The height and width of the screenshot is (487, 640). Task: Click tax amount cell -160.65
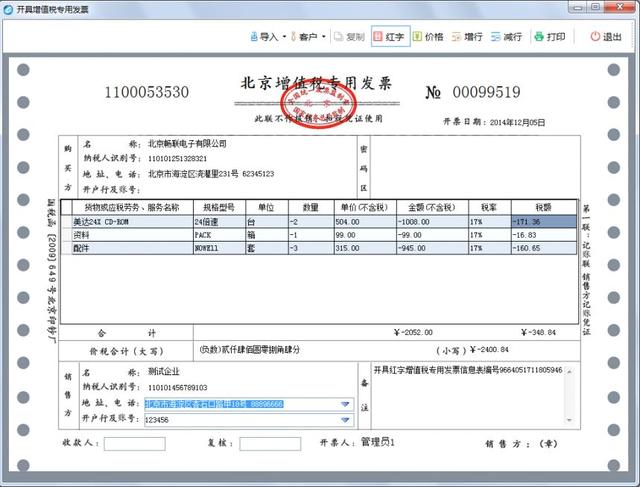[544, 248]
